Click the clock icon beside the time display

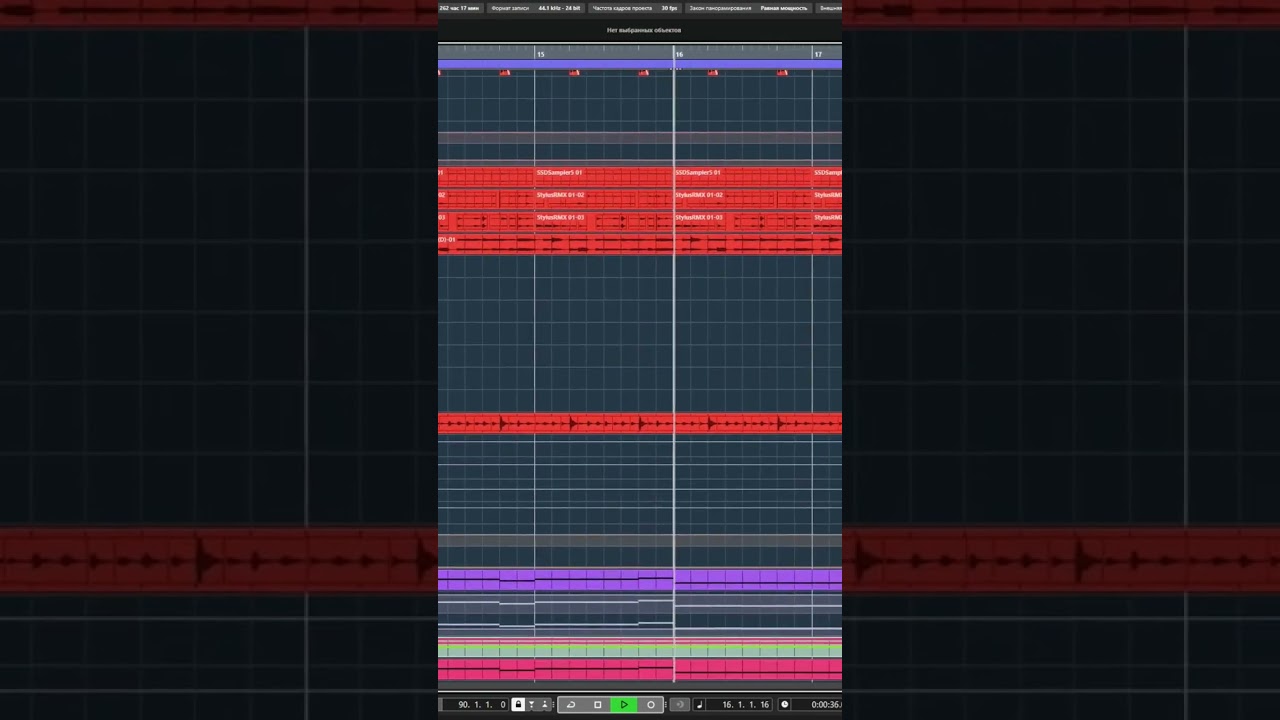[x=784, y=704]
